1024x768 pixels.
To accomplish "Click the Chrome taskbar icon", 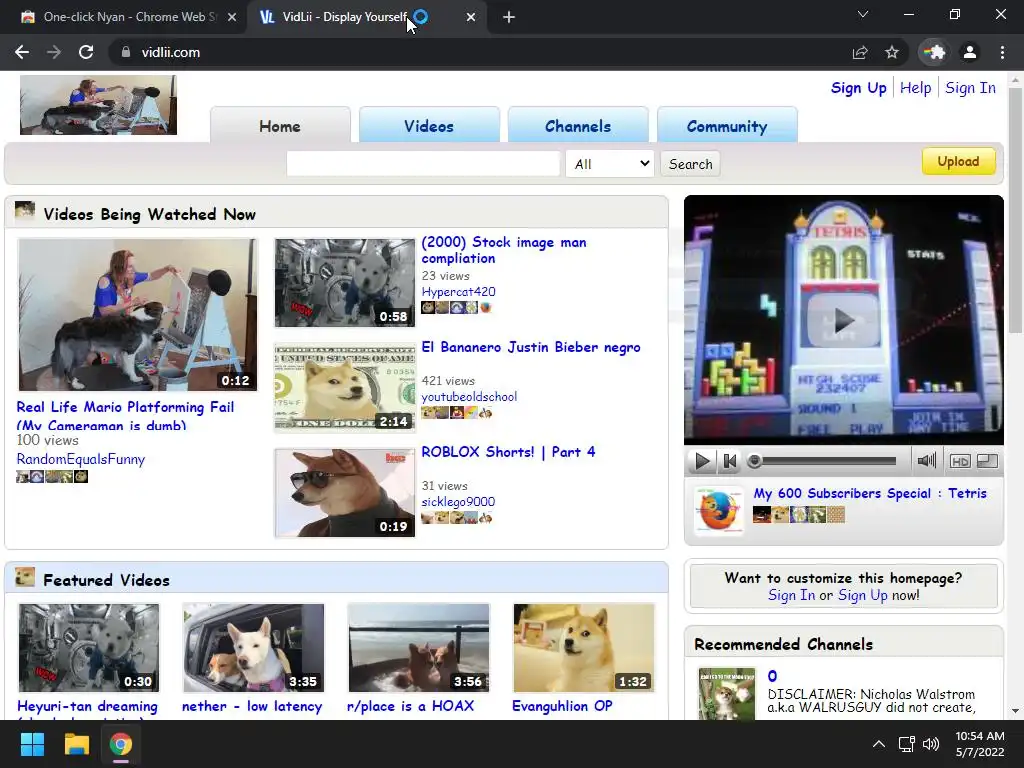I will pyautogui.click(x=121, y=744).
